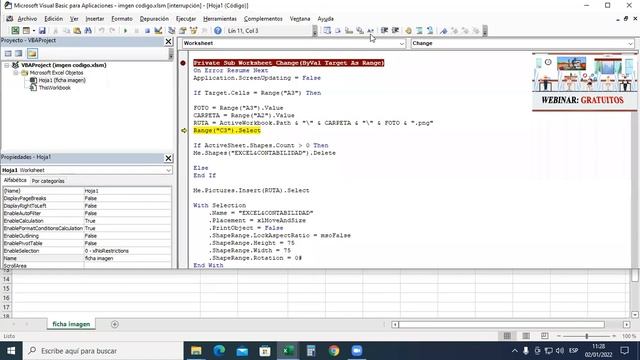Collapse the VBAProject tree node

click(7, 65)
